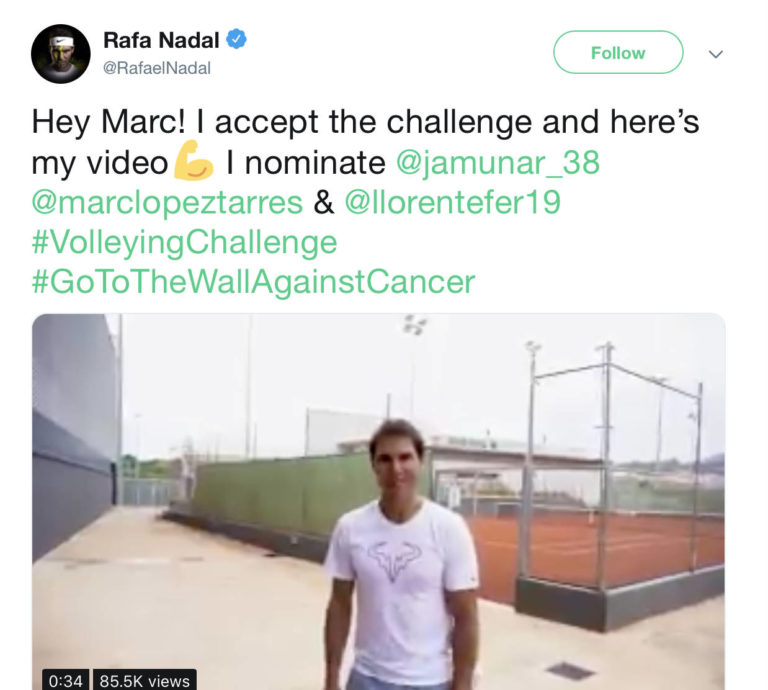Click the 0:34 video duration badge

pos(64,680)
